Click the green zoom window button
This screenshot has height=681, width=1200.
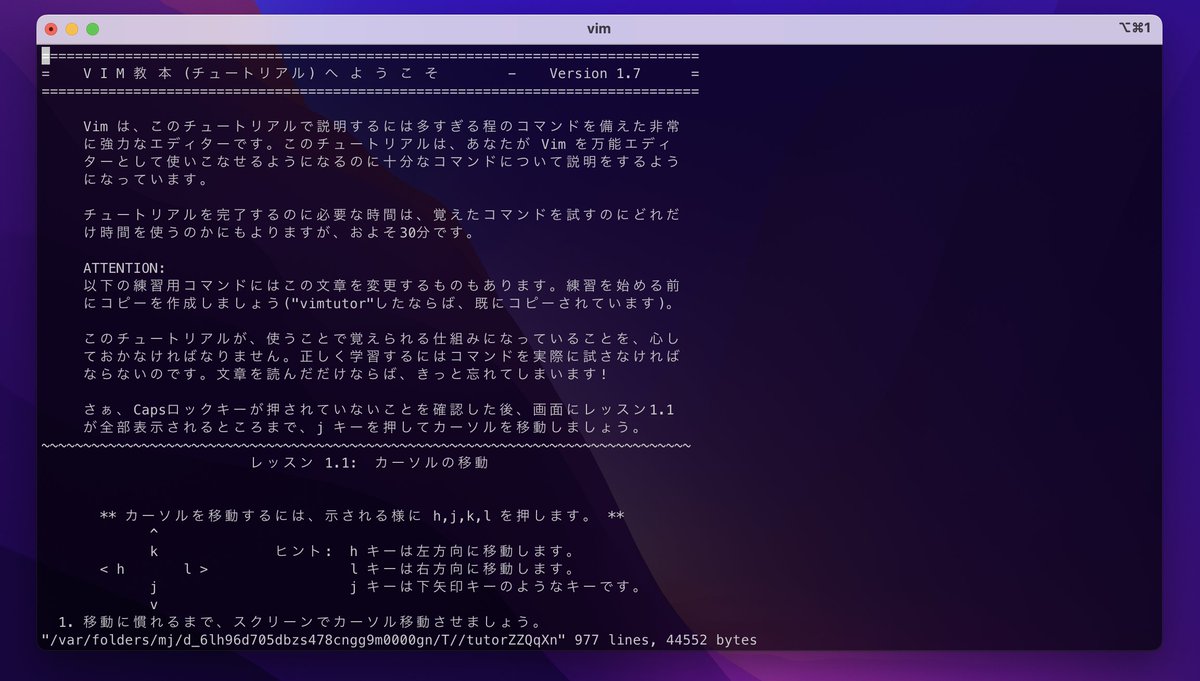coord(92,29)
